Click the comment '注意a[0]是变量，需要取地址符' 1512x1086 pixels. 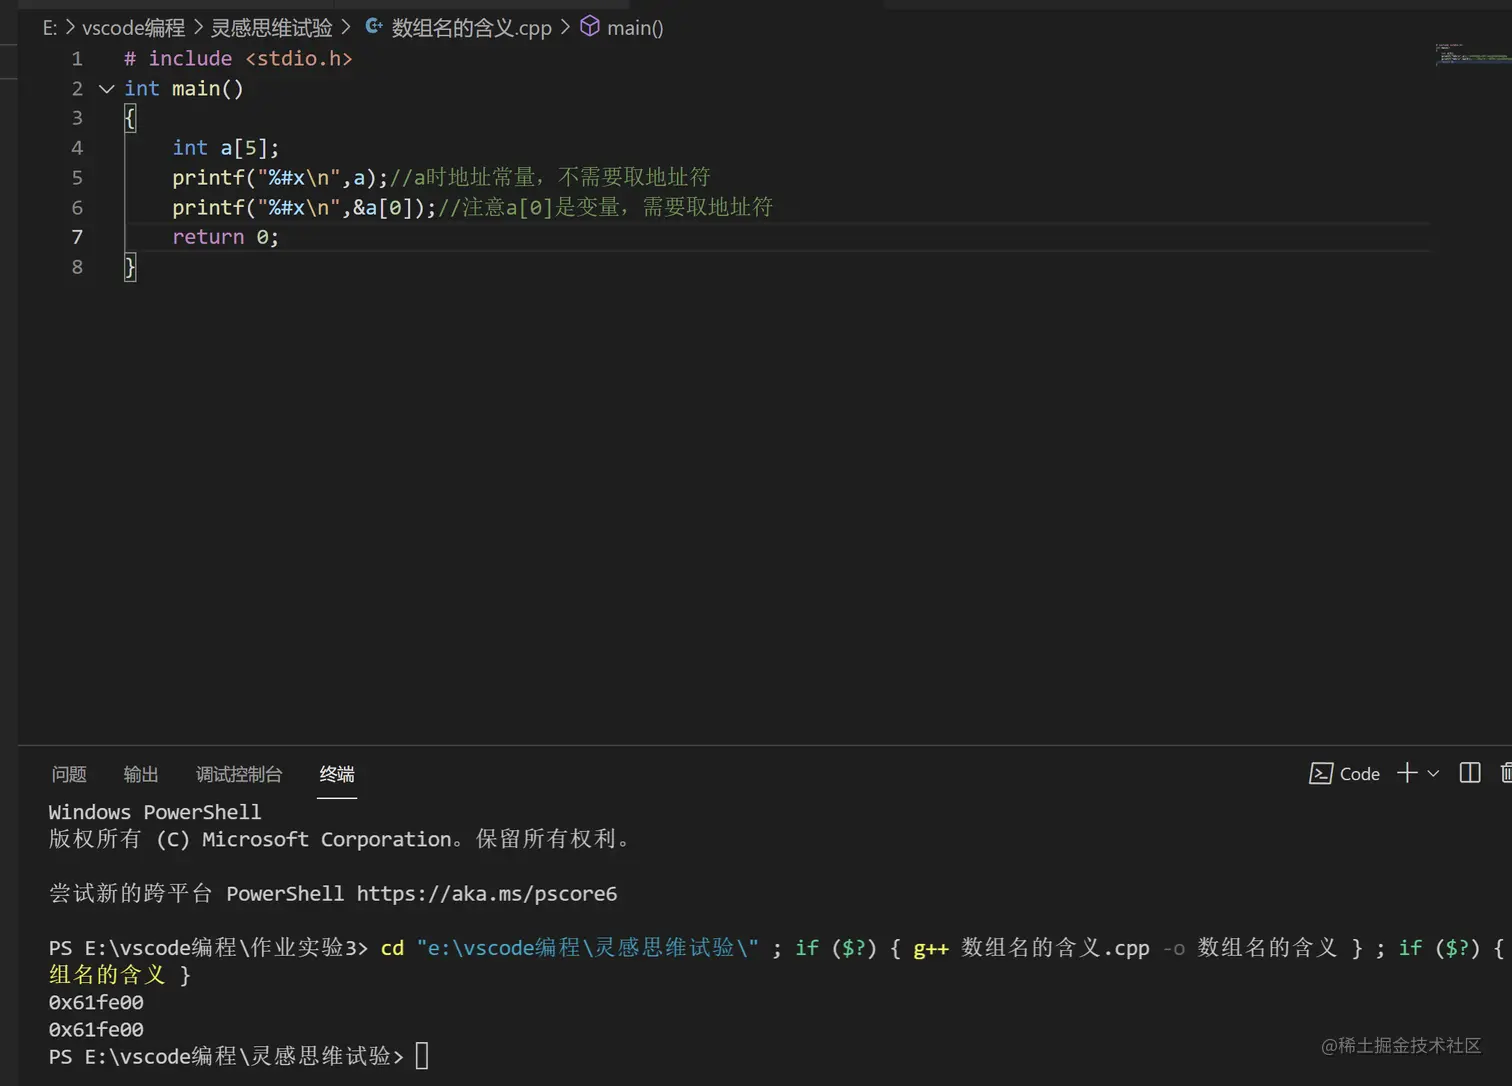point(605,208)
